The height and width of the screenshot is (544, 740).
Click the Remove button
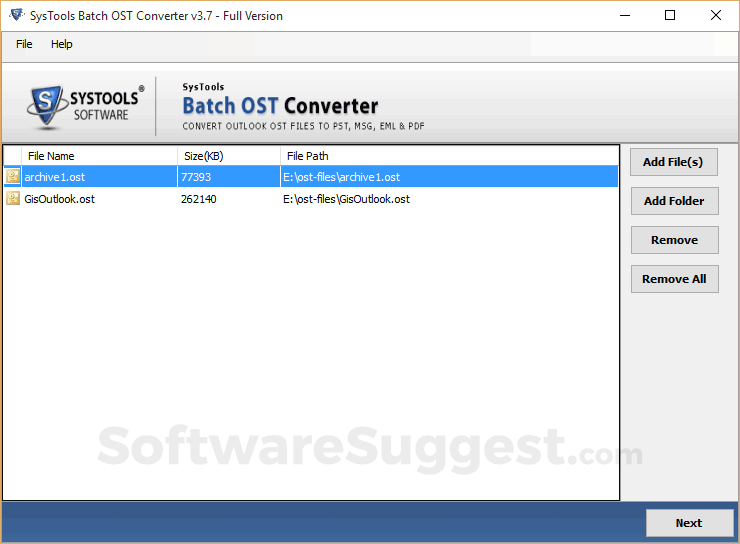pyautogui.click(x=674, y=240)
